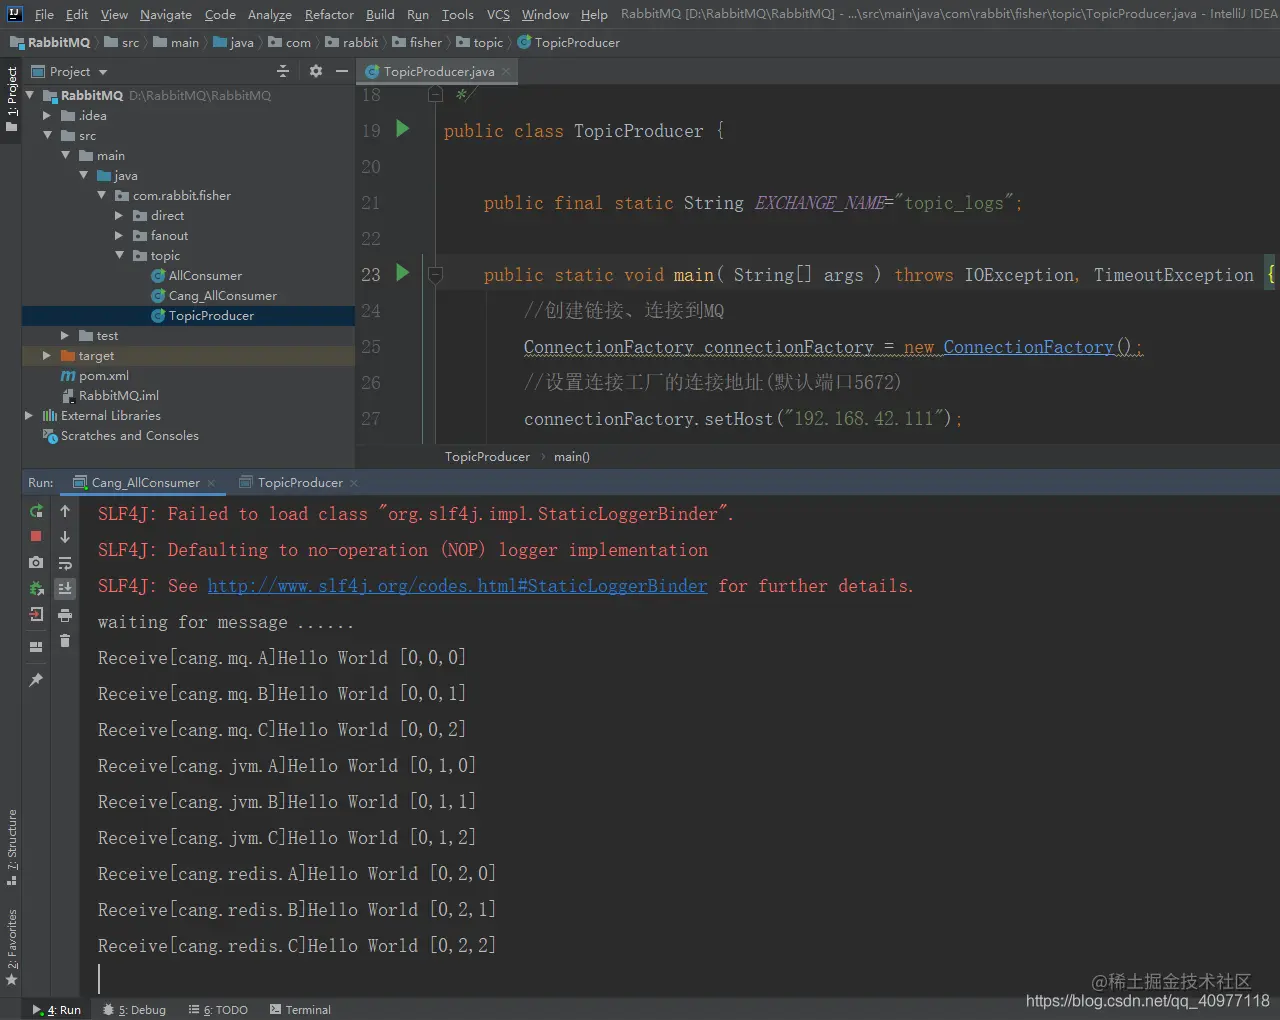1280x1020 pixels.
Task: Select RabbitMQ.iml file
Action: click(x=118, y=396)
